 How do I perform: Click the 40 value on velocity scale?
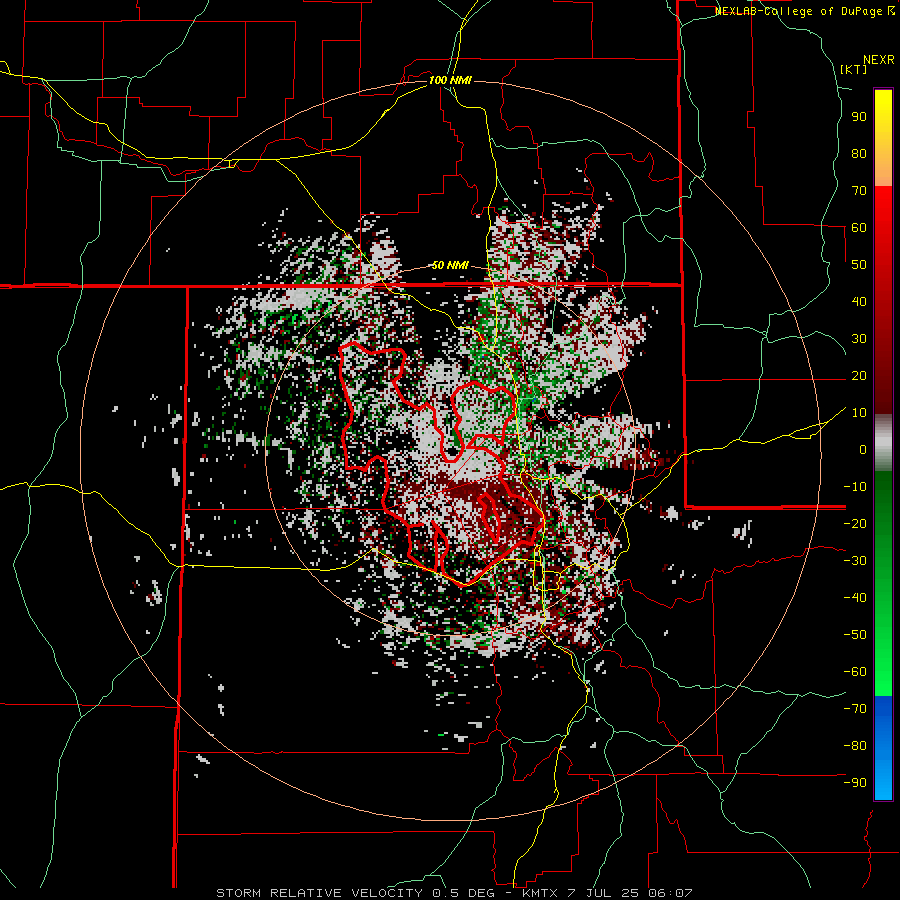coord(859,302)
